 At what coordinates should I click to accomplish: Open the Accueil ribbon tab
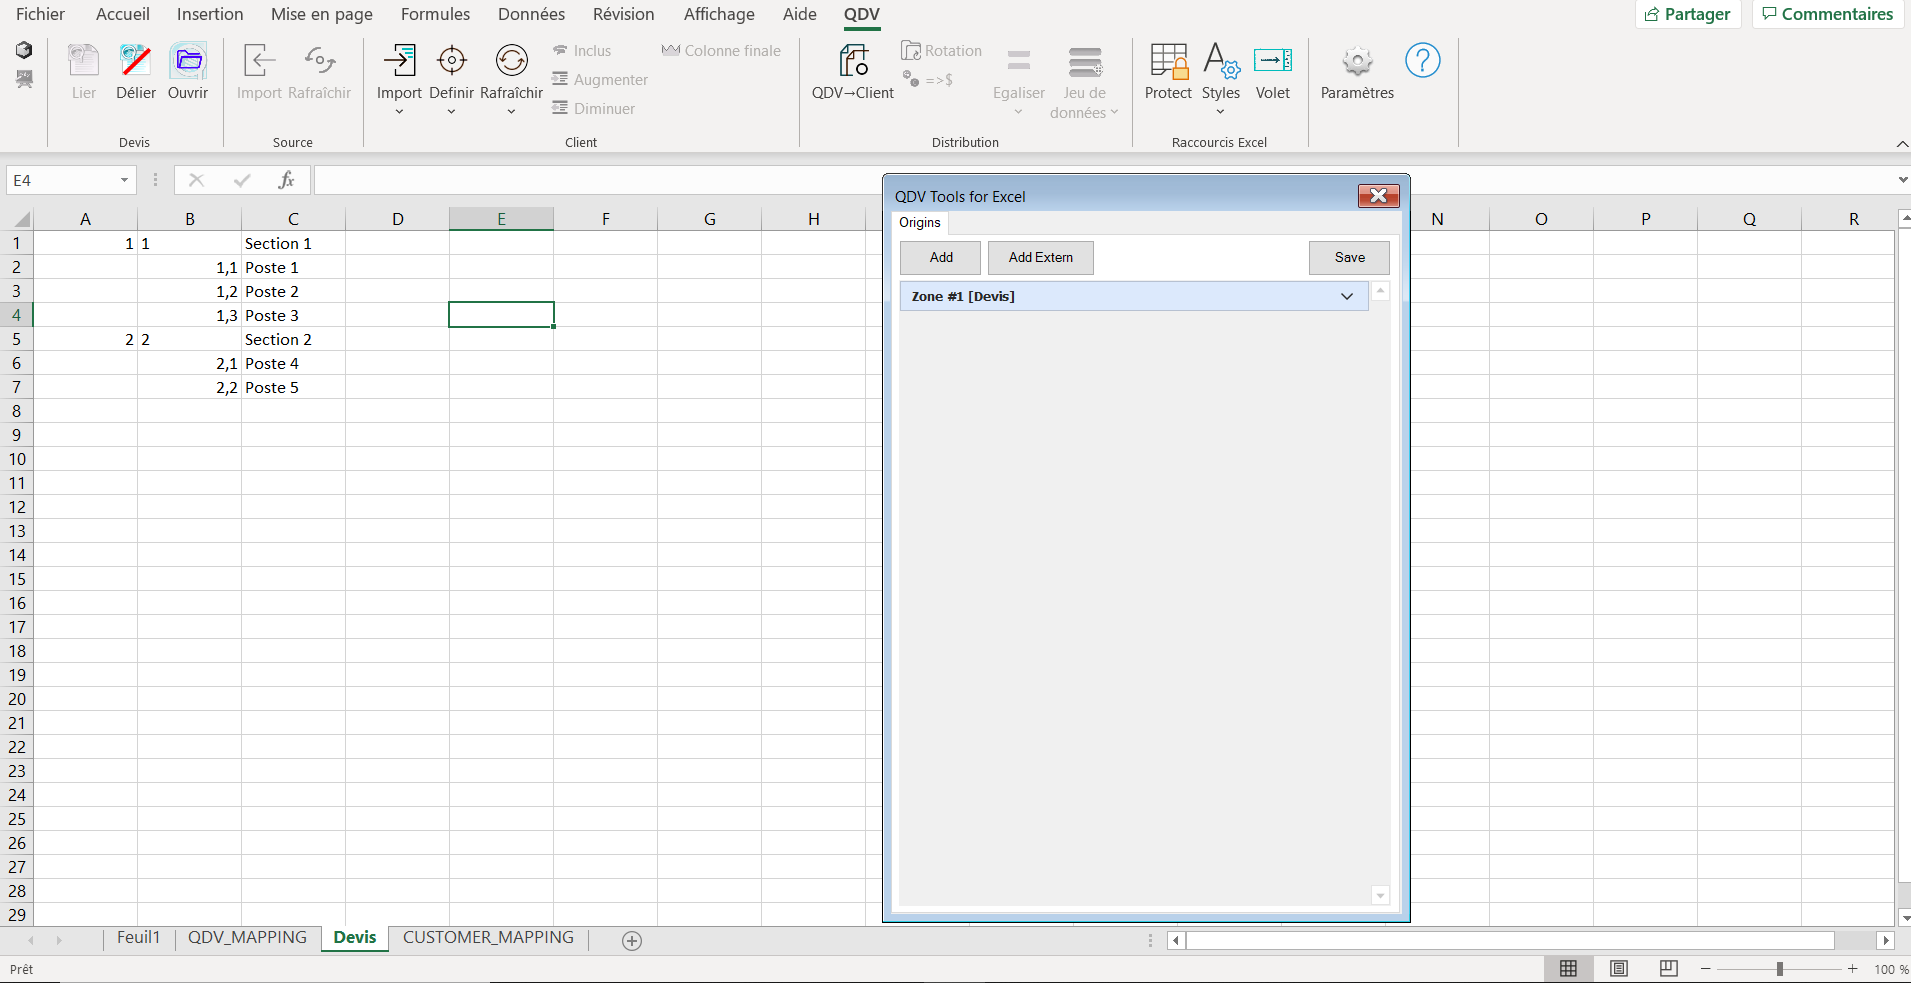click(123, 14)
